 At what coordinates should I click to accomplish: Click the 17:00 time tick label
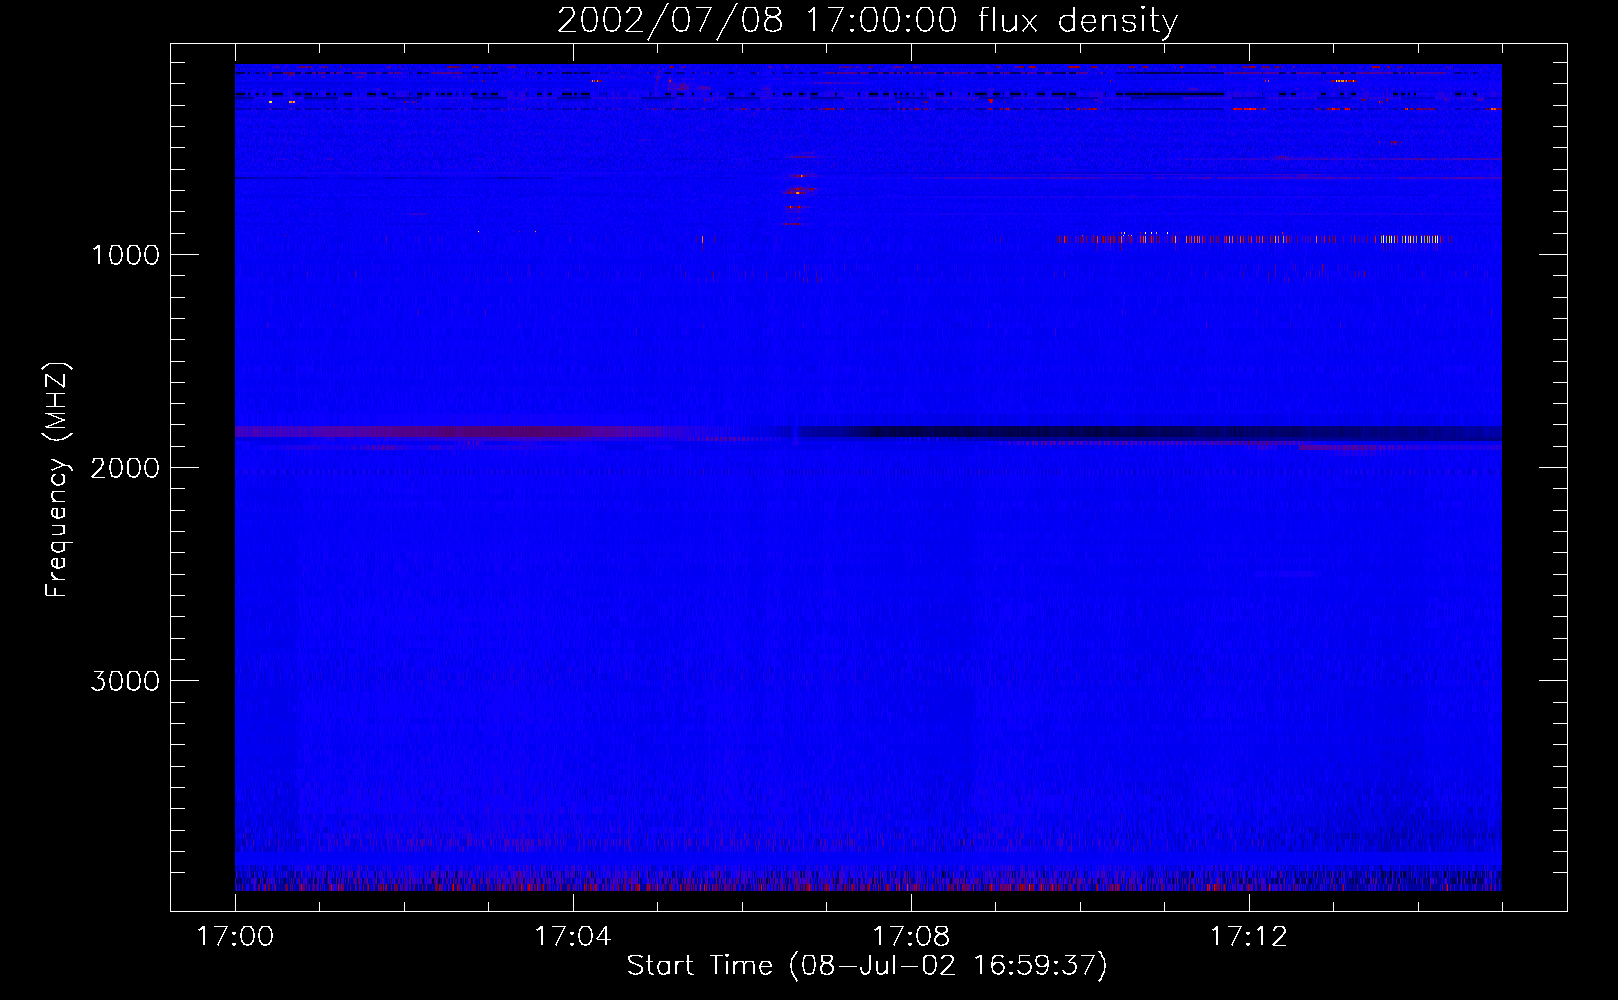click(235, 937)
